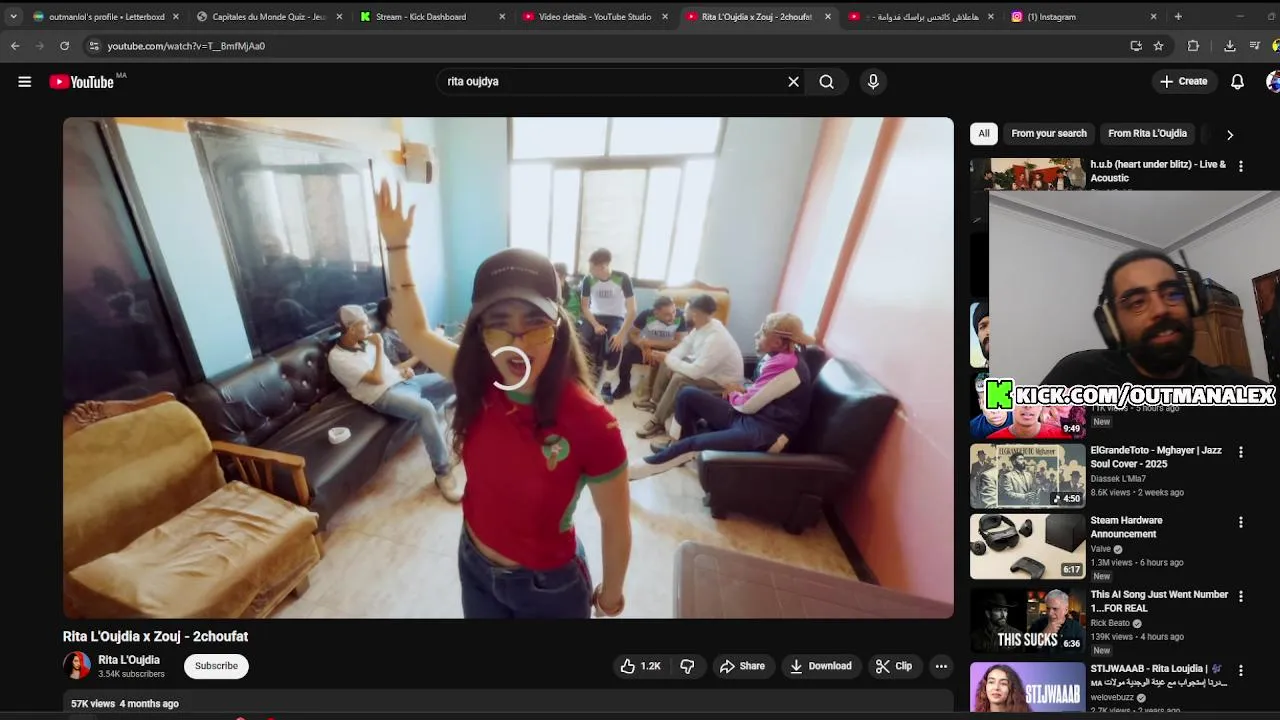Open the tab search dropdown arrow
Screen dimensions: 1280x720
13,17
